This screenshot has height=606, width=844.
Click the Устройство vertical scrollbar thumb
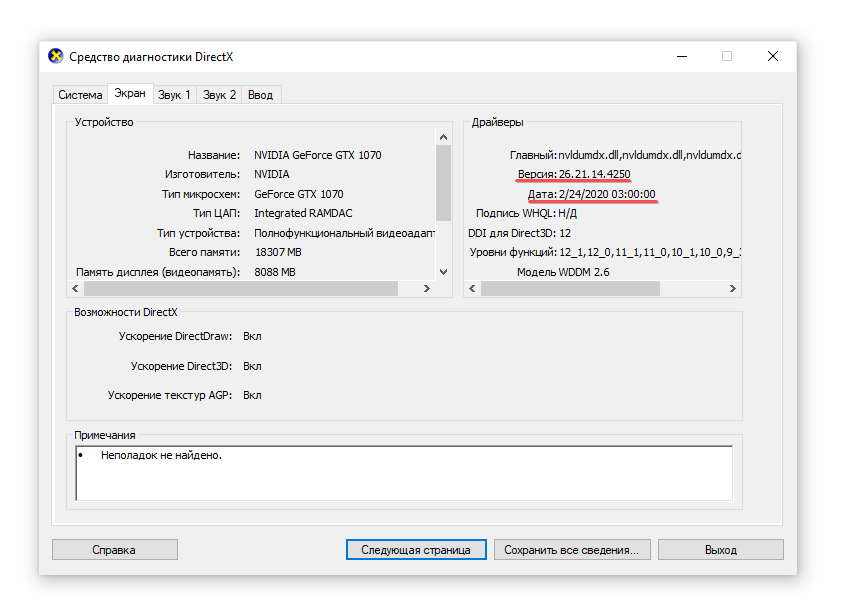pos(444,183)
